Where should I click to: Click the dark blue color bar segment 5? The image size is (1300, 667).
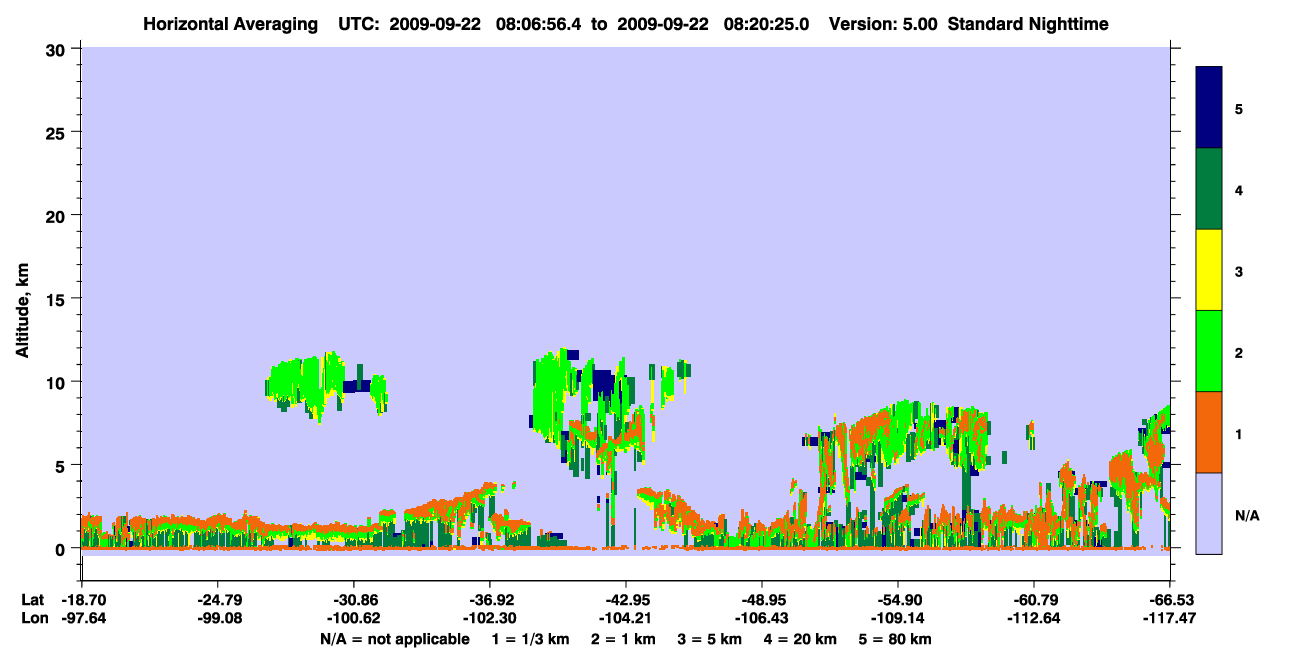1209,108
